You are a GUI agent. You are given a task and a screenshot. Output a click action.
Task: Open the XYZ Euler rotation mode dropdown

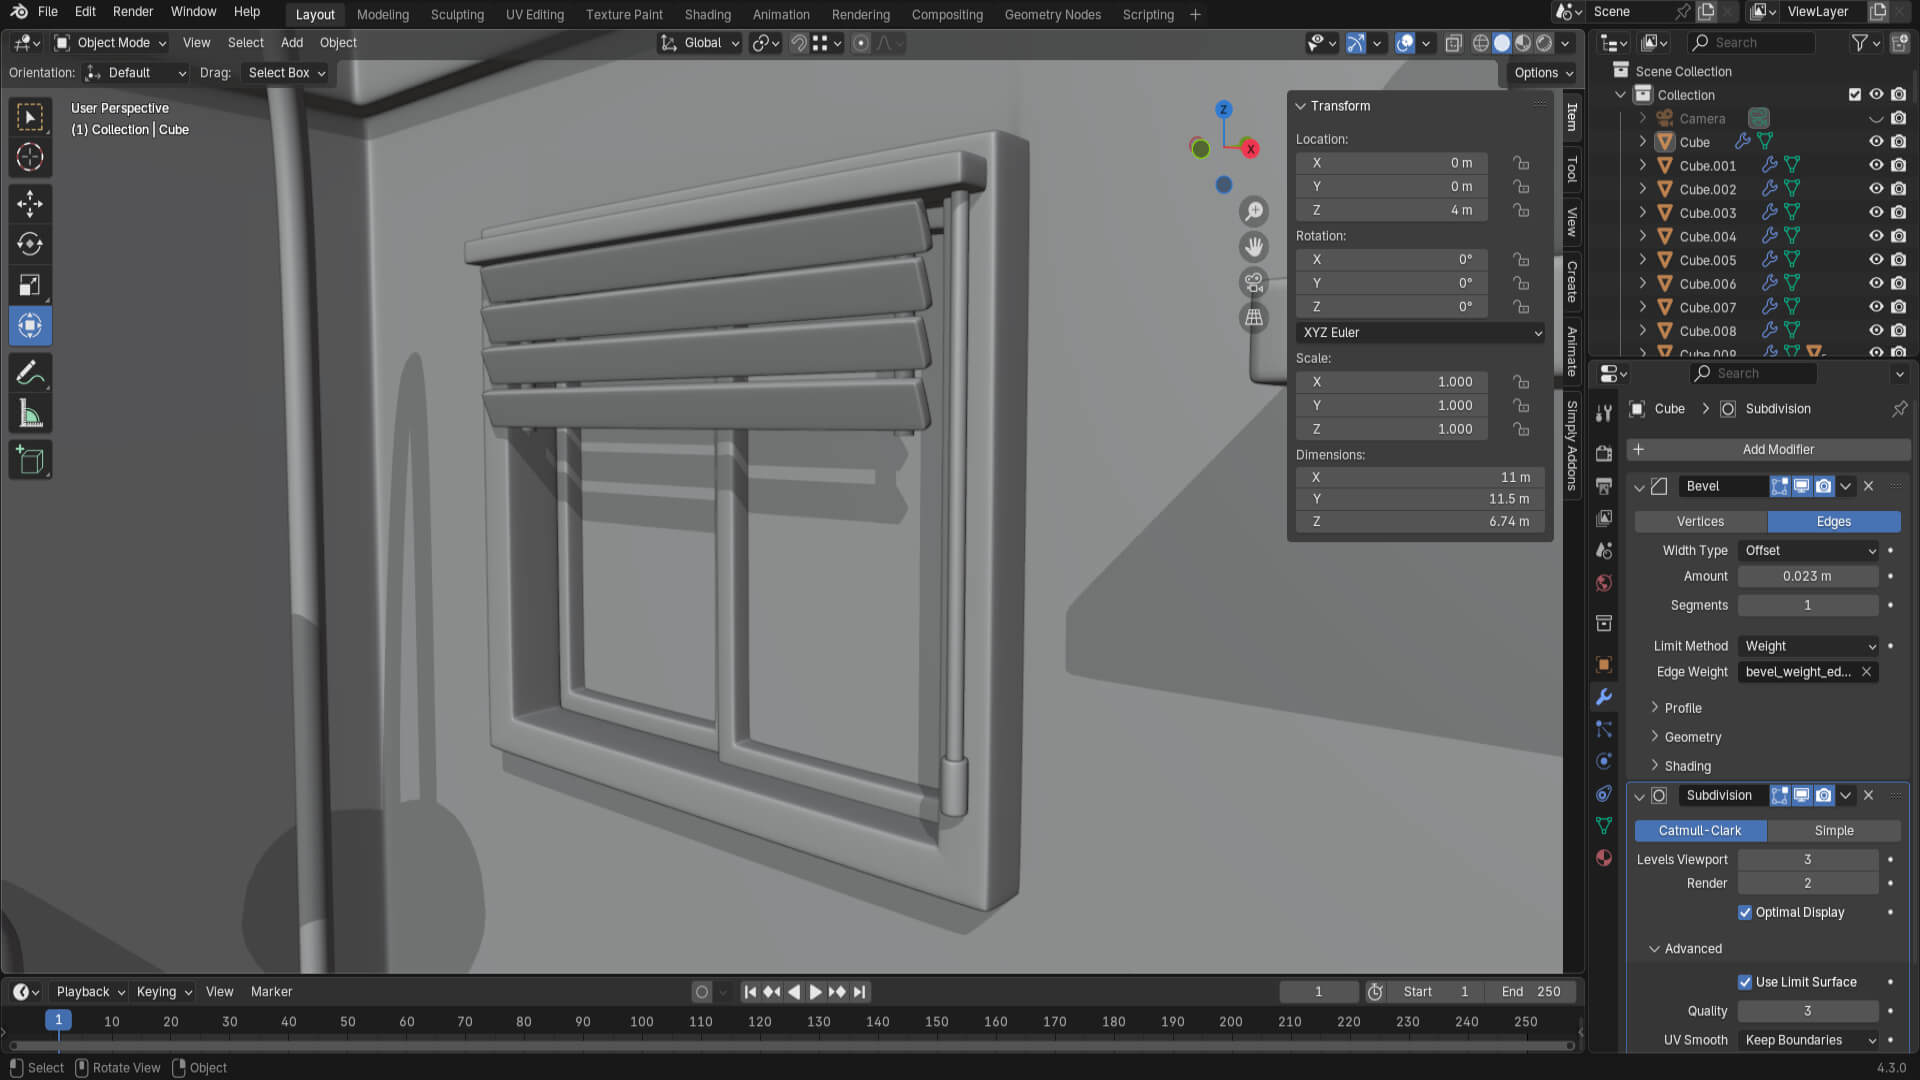[x=1420, y=332]
